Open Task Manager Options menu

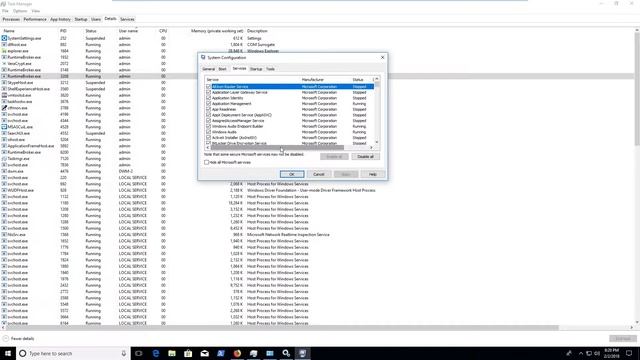20,11
